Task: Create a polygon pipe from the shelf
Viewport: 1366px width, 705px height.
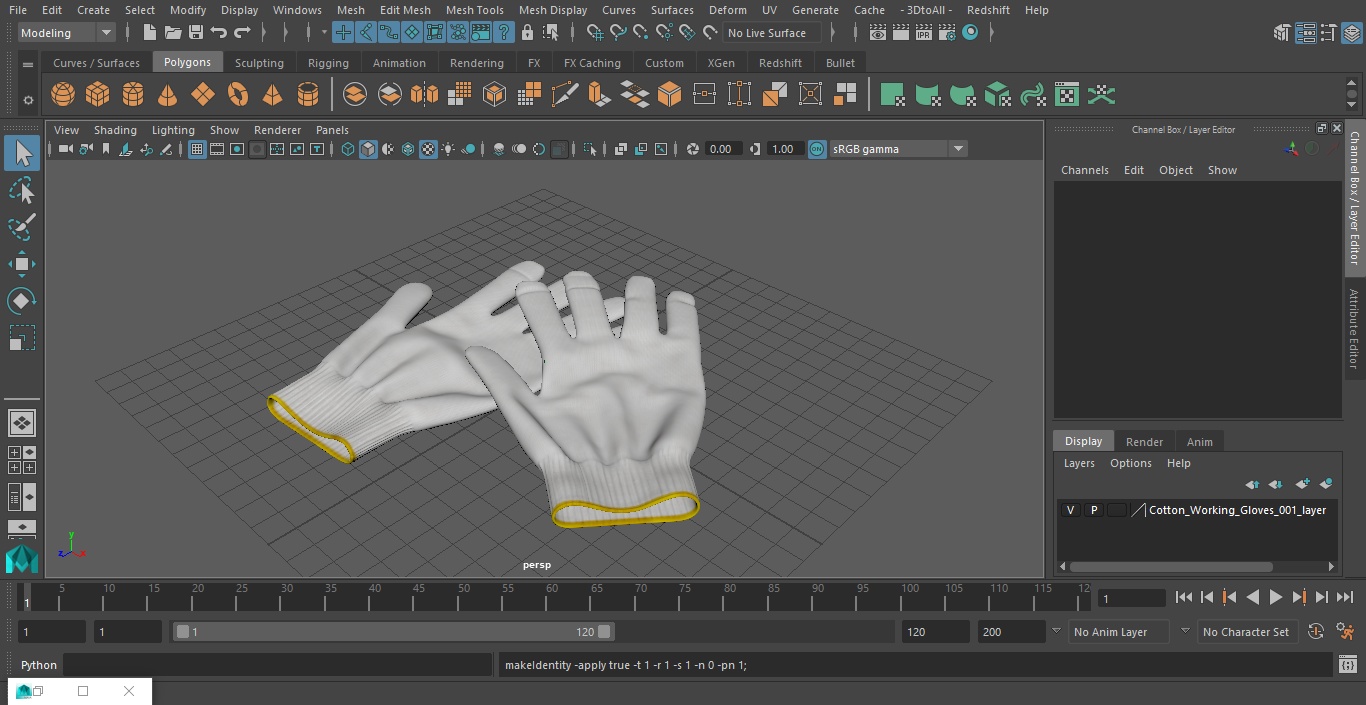Action: tap(308, 95)
